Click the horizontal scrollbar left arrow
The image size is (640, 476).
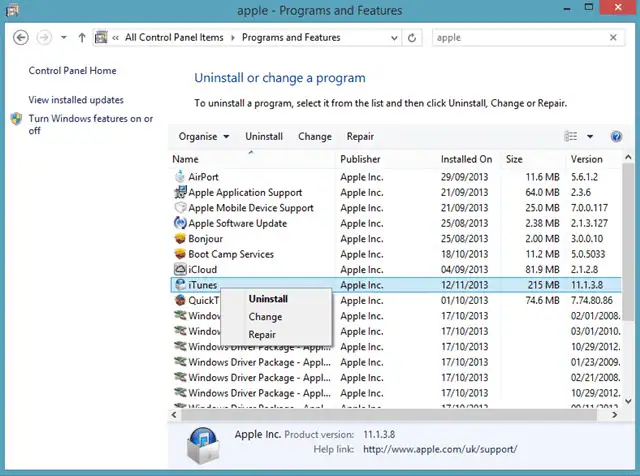[x=174, y=415]
